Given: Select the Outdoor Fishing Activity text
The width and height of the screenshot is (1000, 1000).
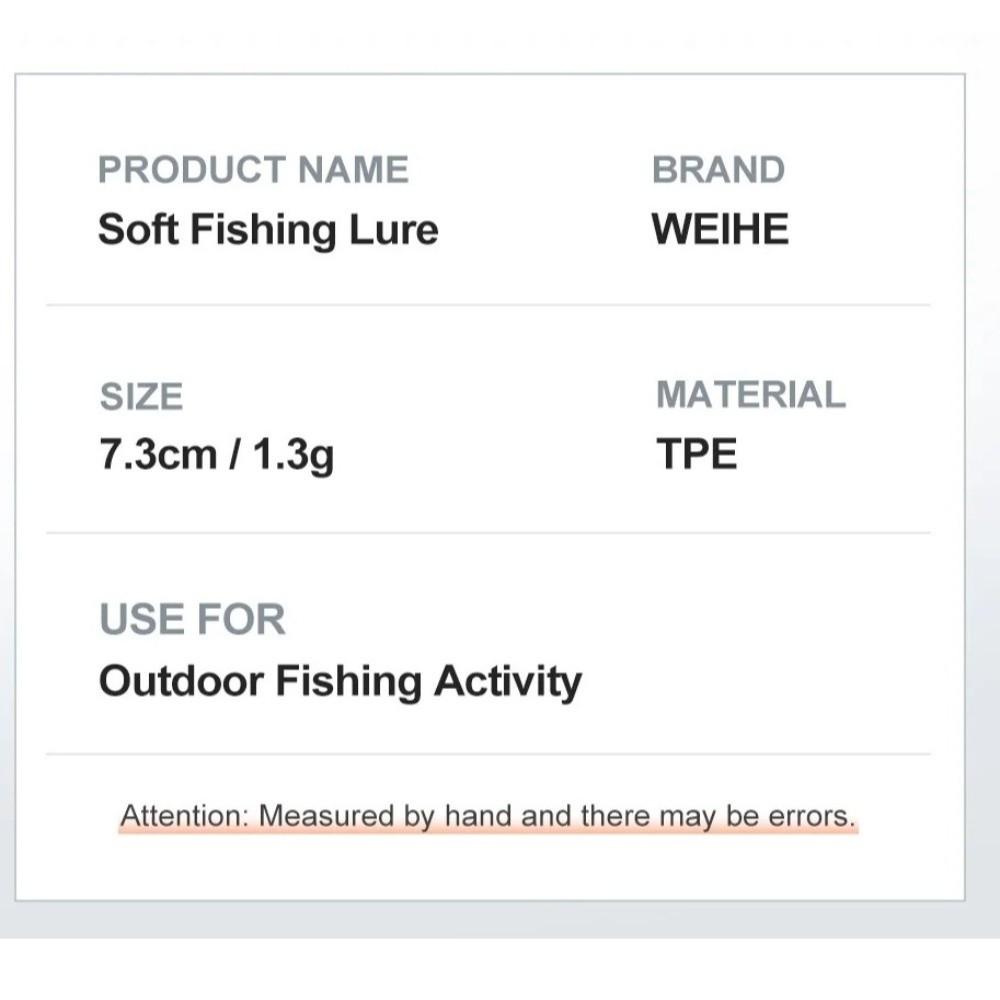Looking at the screenshot, I should (x=340, y=682).
